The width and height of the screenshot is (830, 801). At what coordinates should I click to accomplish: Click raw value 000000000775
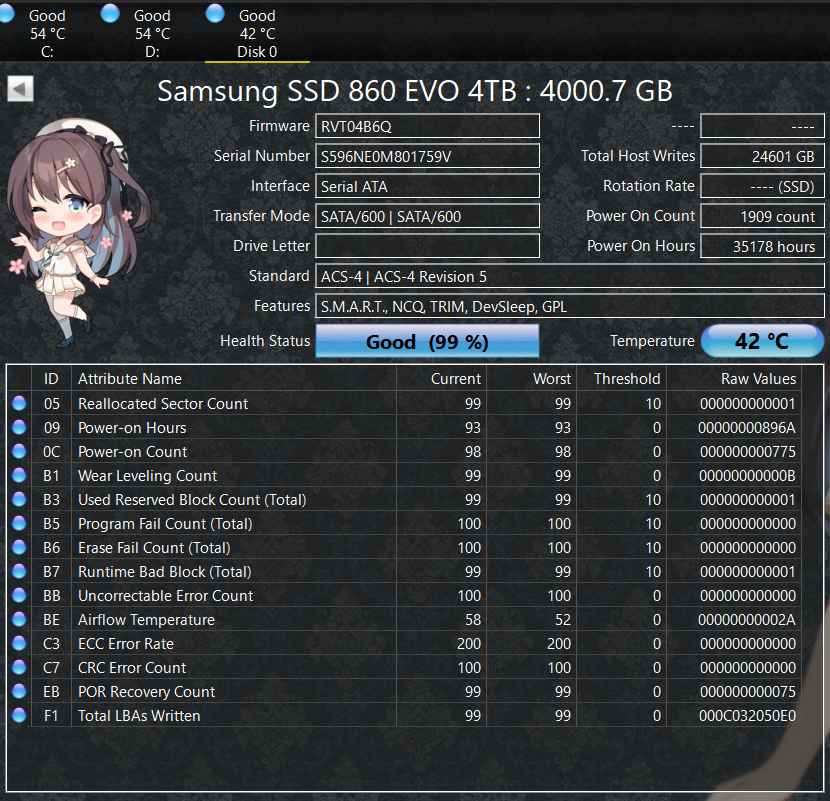pos(747,452)
